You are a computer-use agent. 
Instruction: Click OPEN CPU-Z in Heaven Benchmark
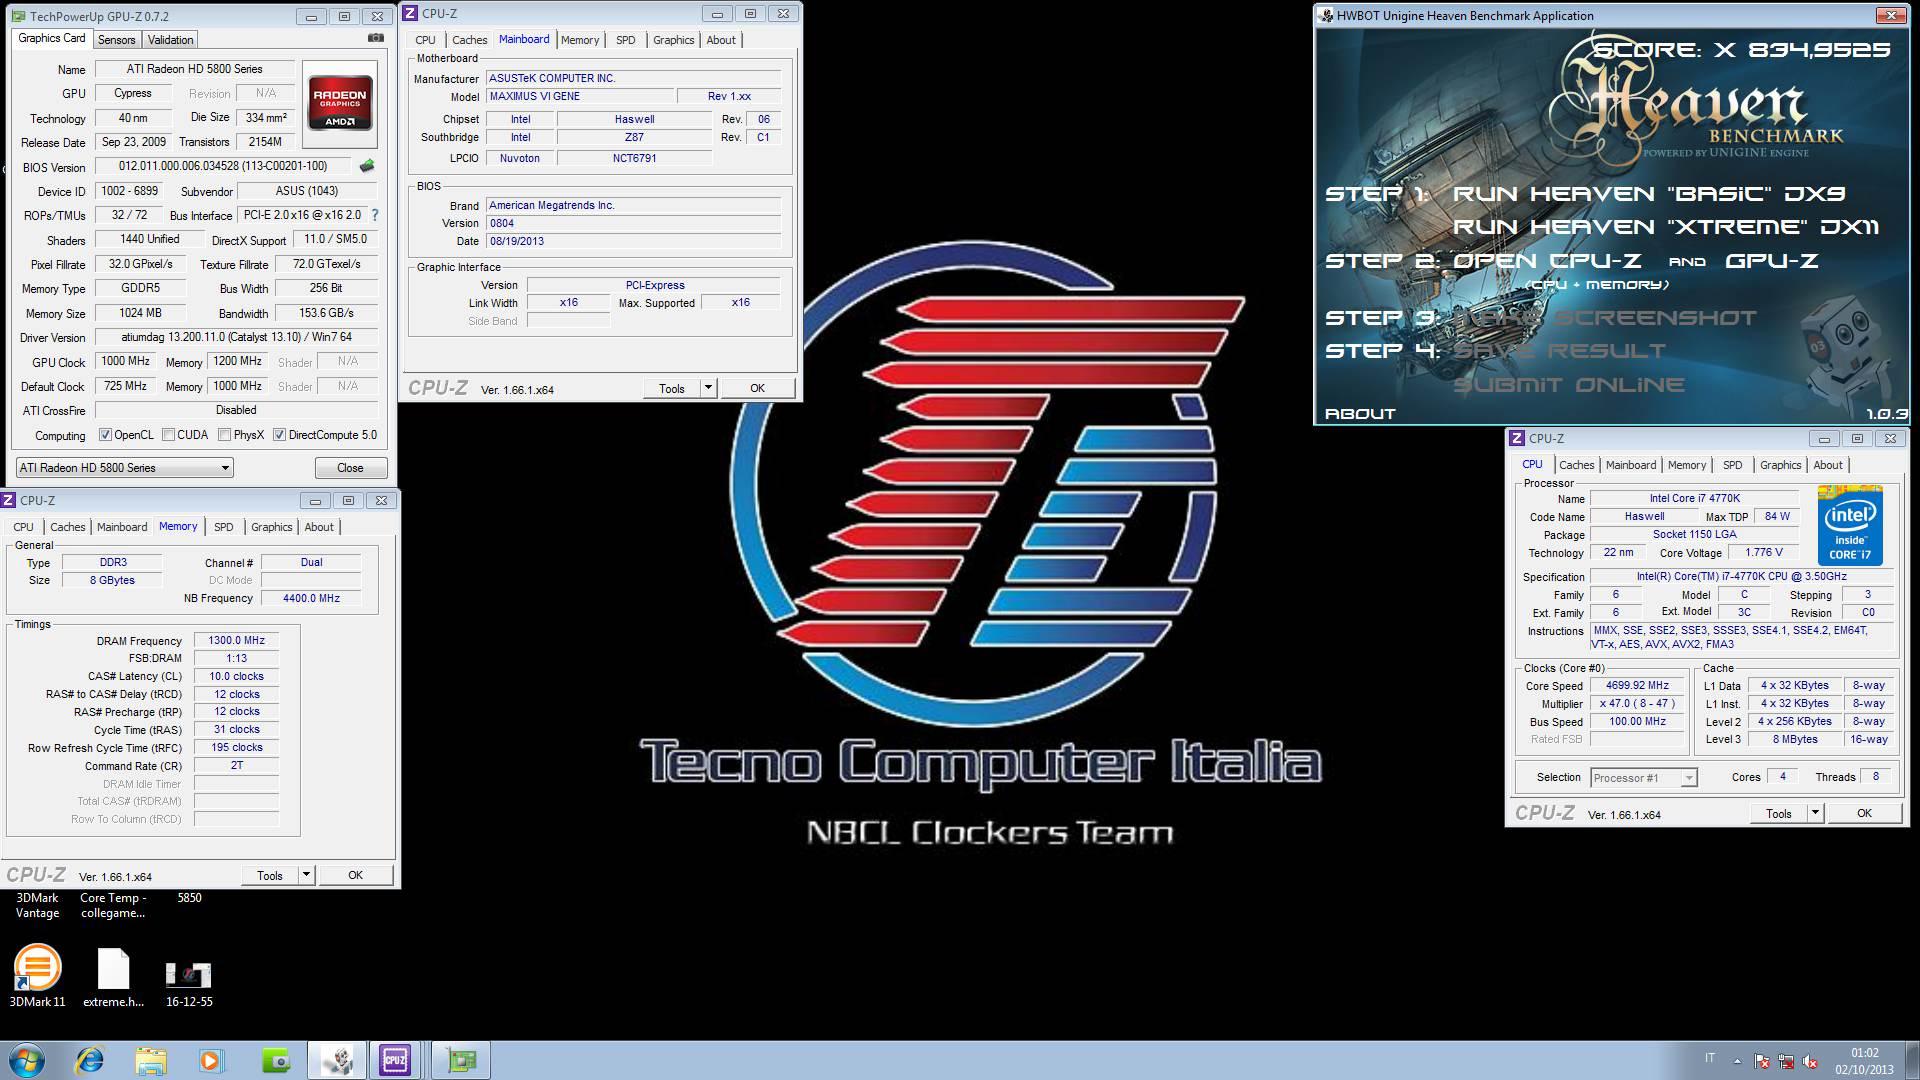tap(1547, 261)
